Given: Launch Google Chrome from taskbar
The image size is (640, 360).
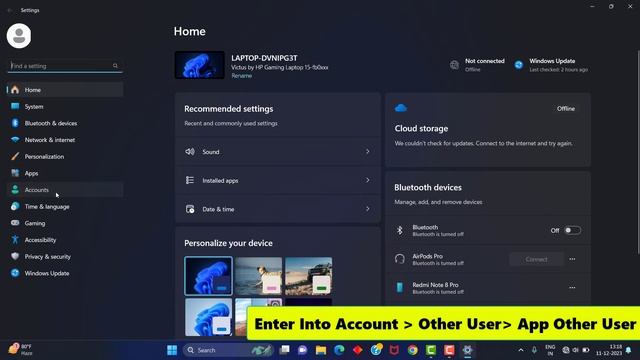Looking at the screenshot, I should [413, 350].
